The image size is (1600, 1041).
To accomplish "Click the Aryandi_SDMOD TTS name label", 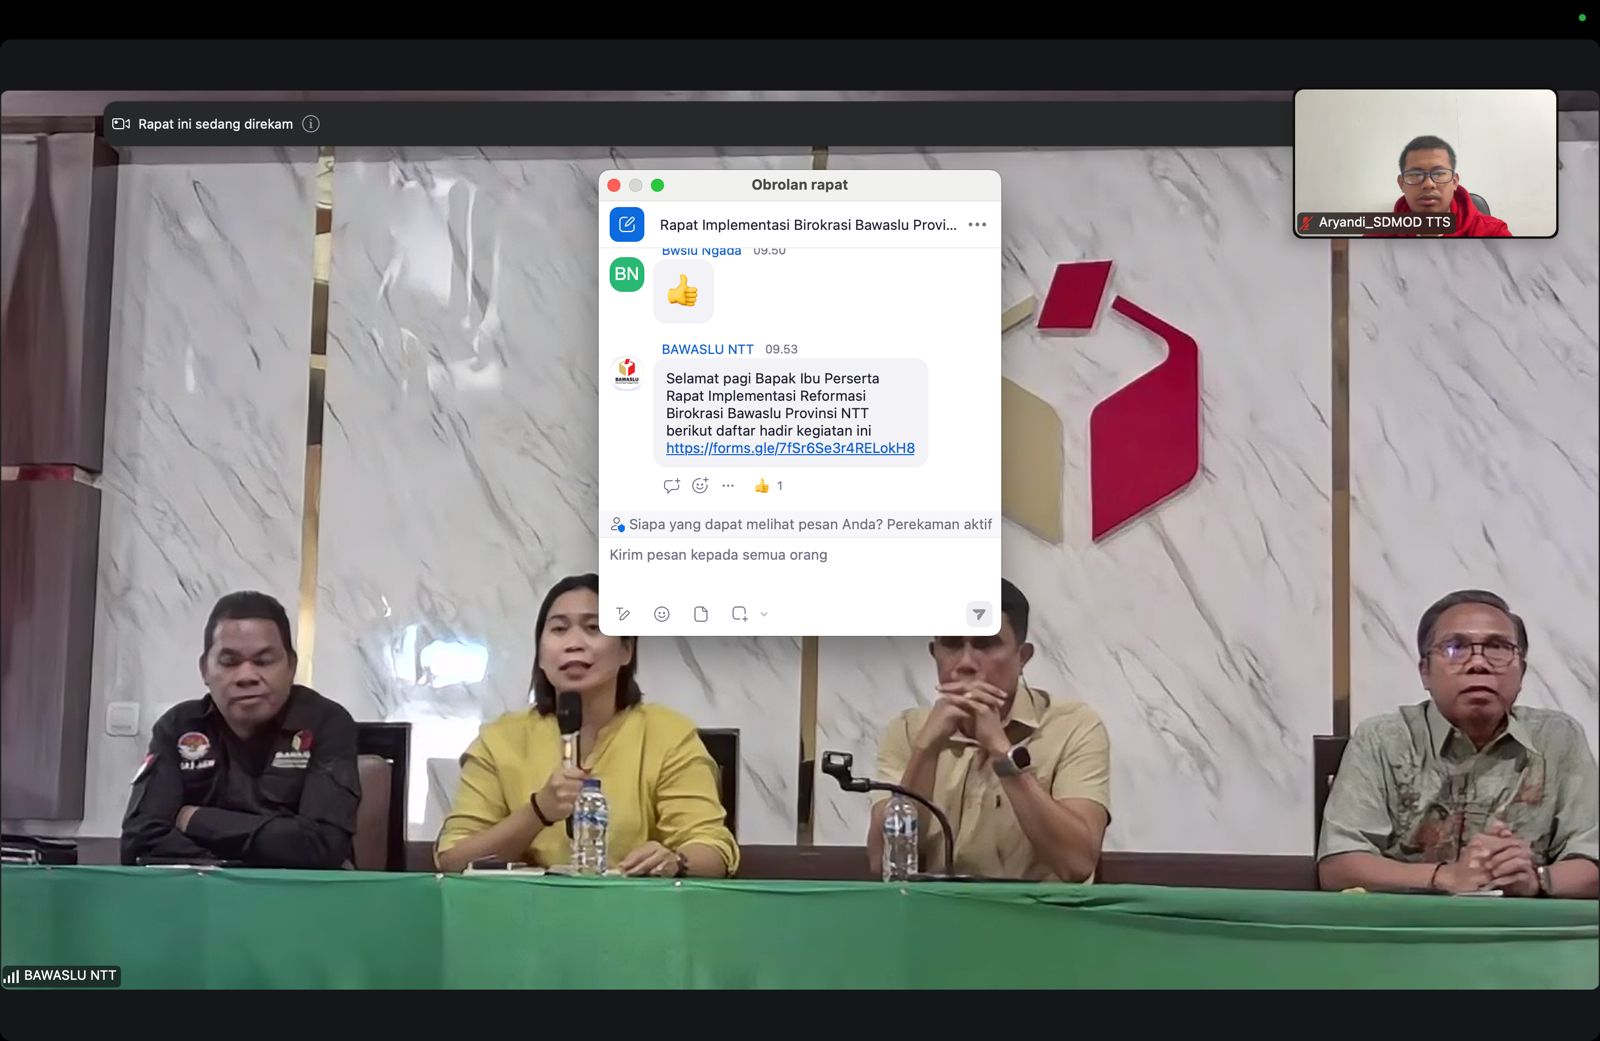I will pos(1384,222).
